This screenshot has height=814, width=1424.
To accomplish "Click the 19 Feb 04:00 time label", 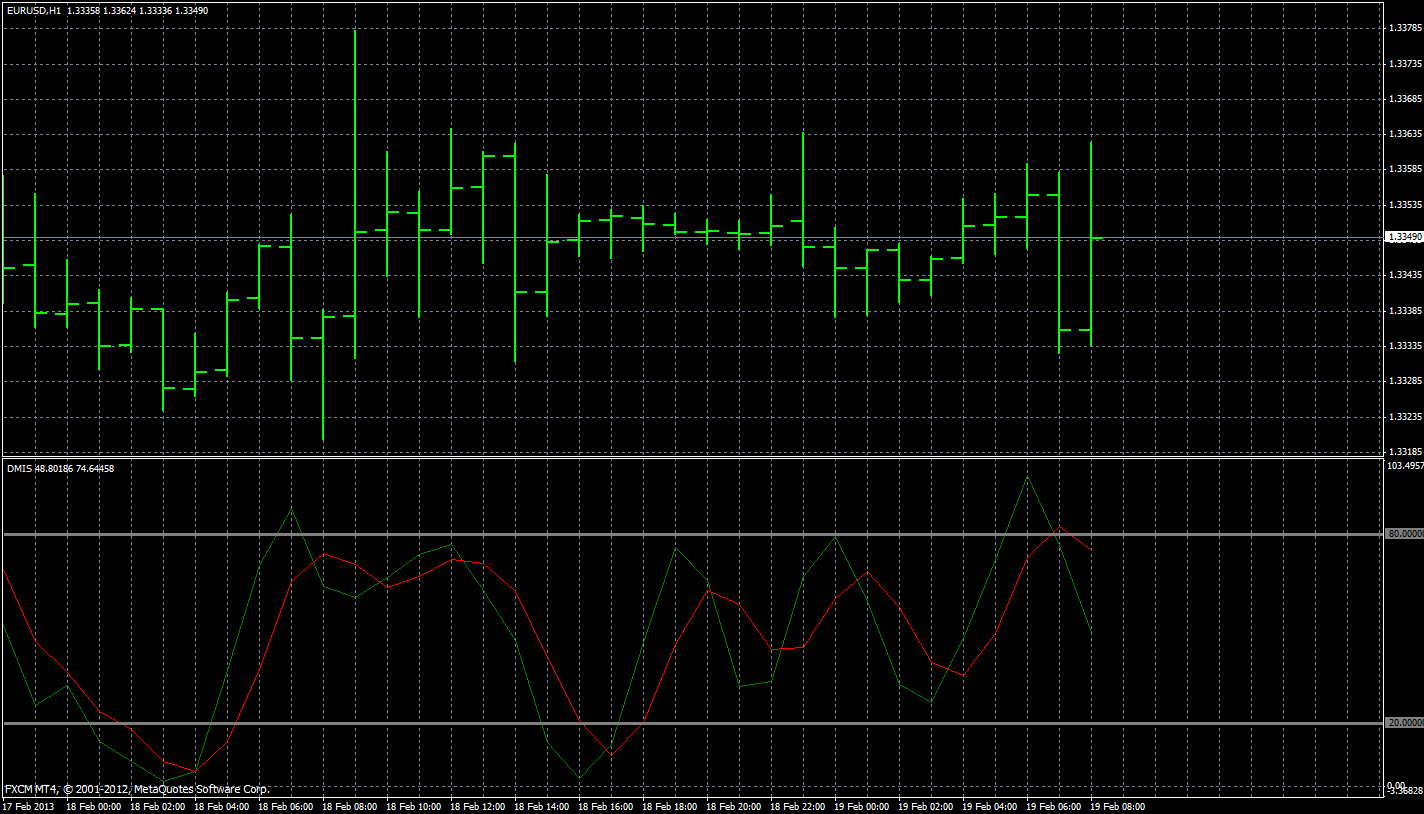I will (990, 806).
